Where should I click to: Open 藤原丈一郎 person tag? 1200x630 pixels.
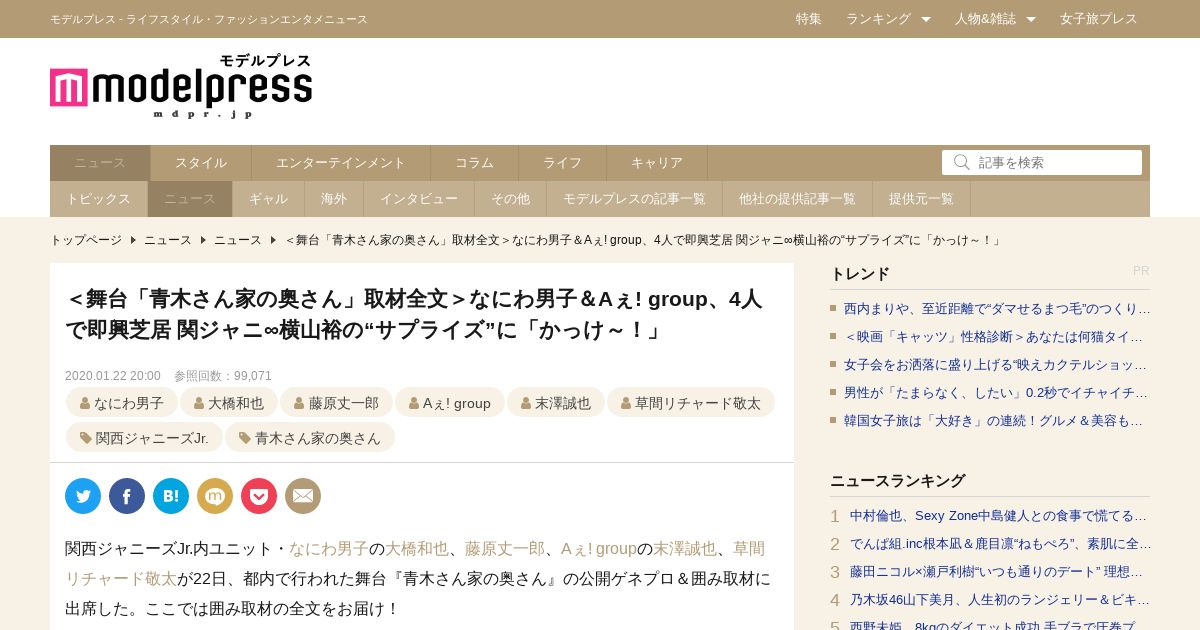pos(336,403)
